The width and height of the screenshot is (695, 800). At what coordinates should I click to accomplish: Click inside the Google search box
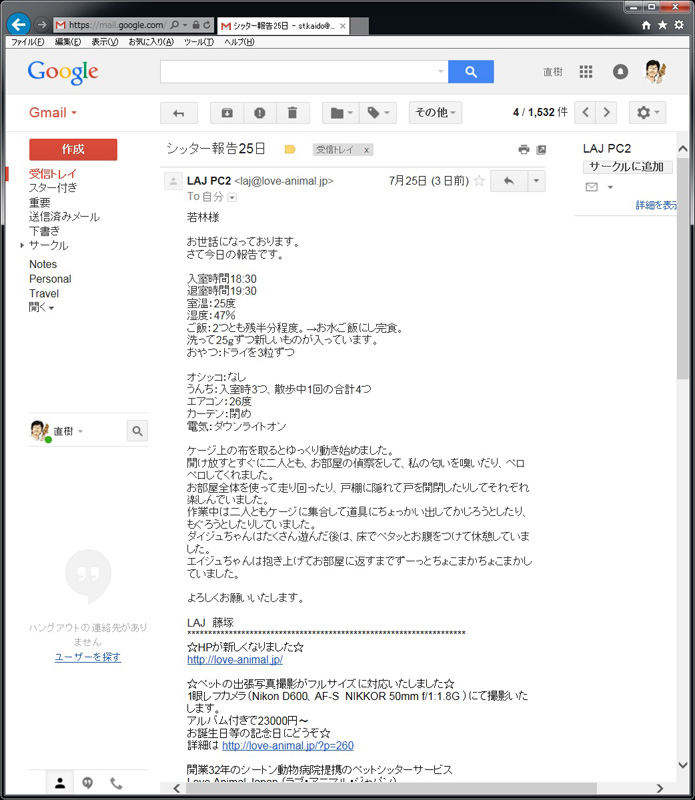300,72
